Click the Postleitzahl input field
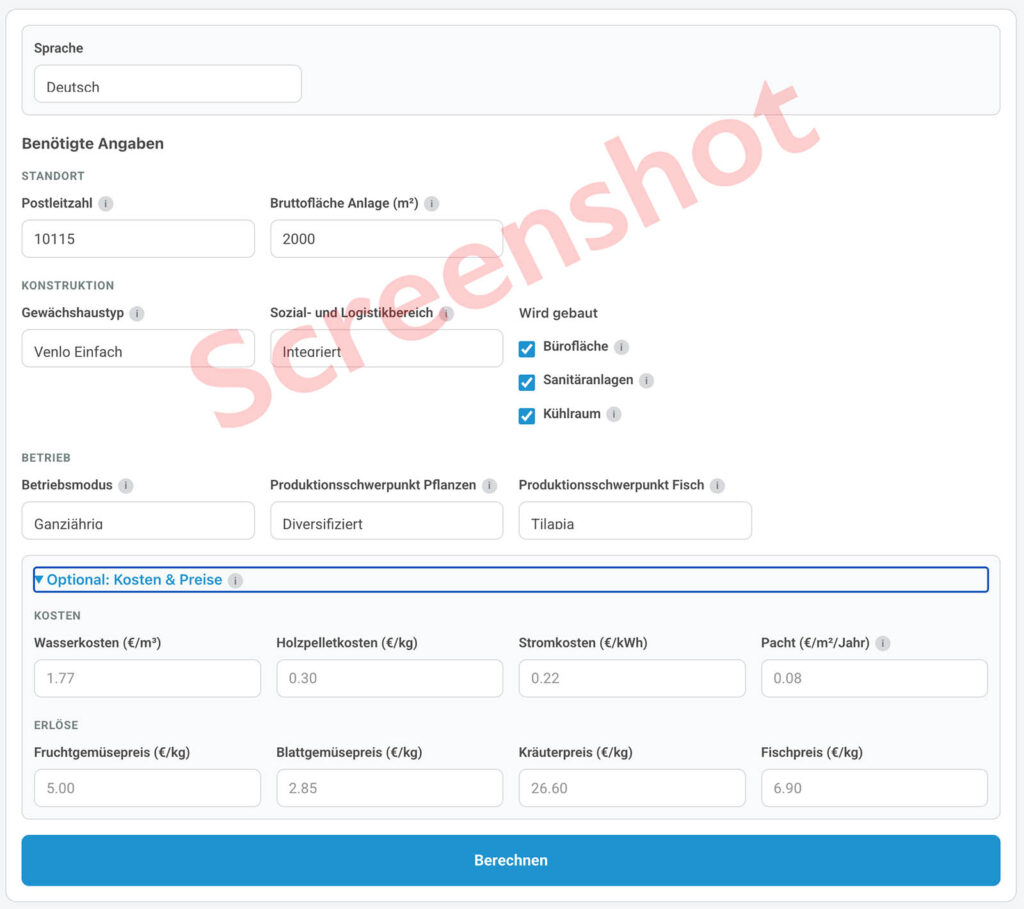Image resolution: width=1024 pixels, height=909 pixels. pos(138,239)
